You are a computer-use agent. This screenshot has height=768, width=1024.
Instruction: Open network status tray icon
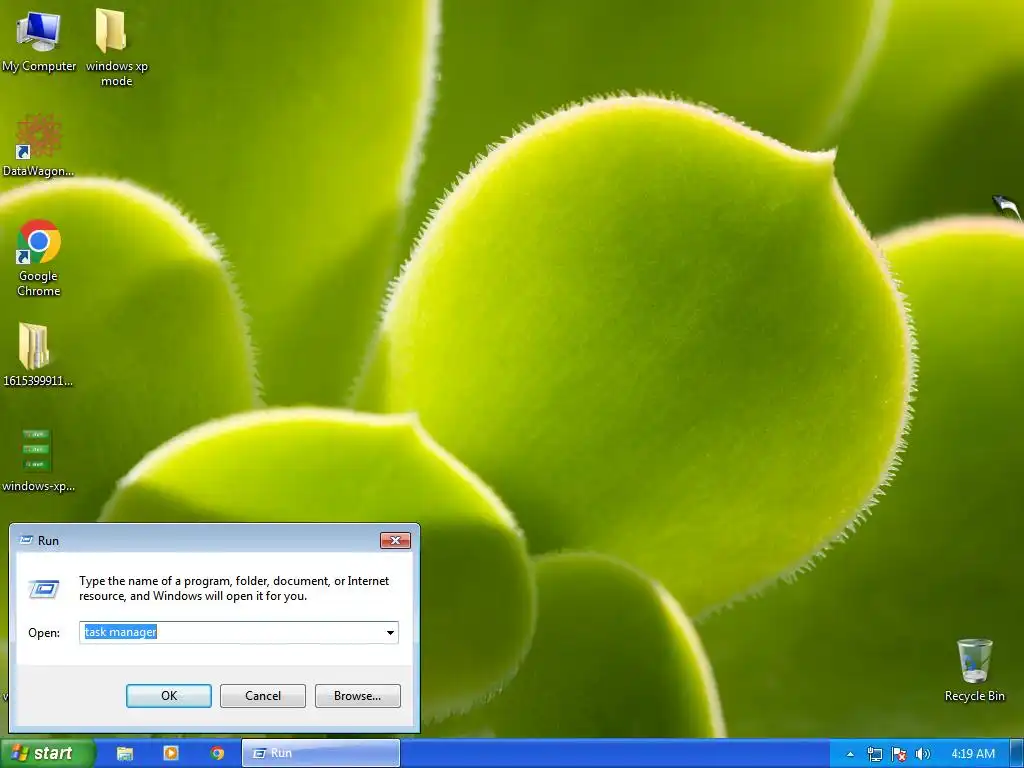(x=874, y=754)
